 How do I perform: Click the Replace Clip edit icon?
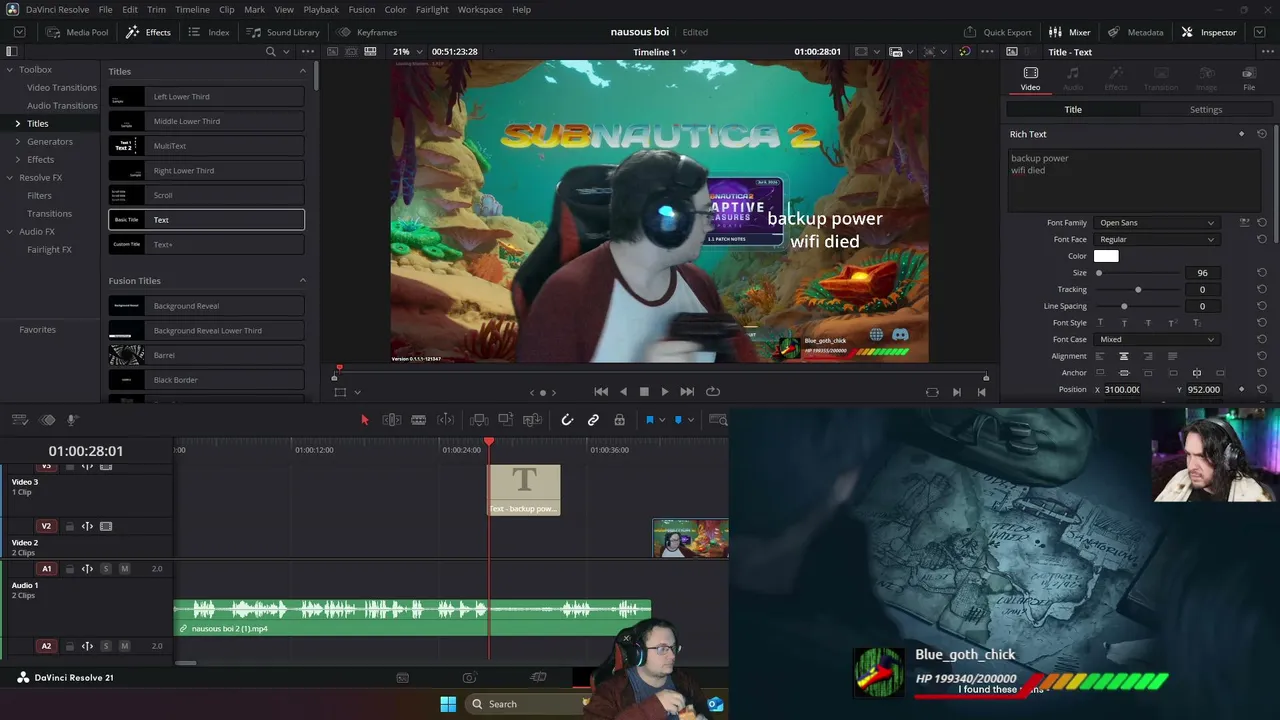pyautogui.click(x=531, y=420)
